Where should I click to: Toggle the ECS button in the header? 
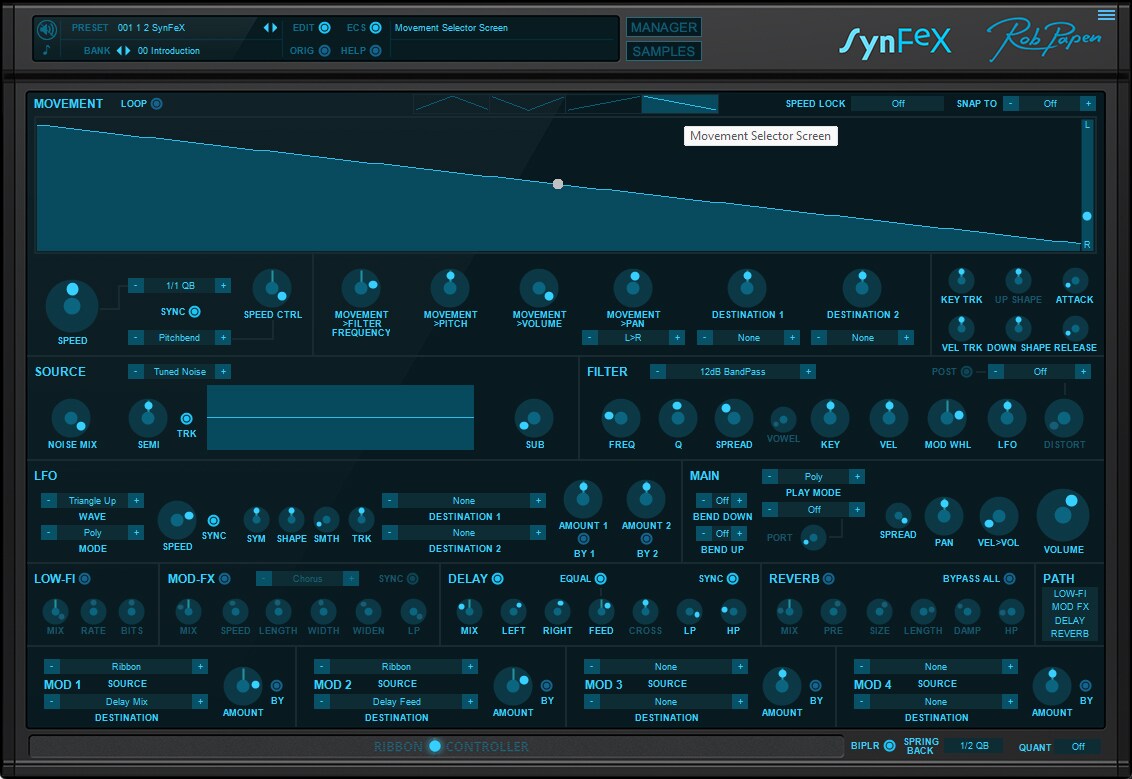tap(375, 27)
